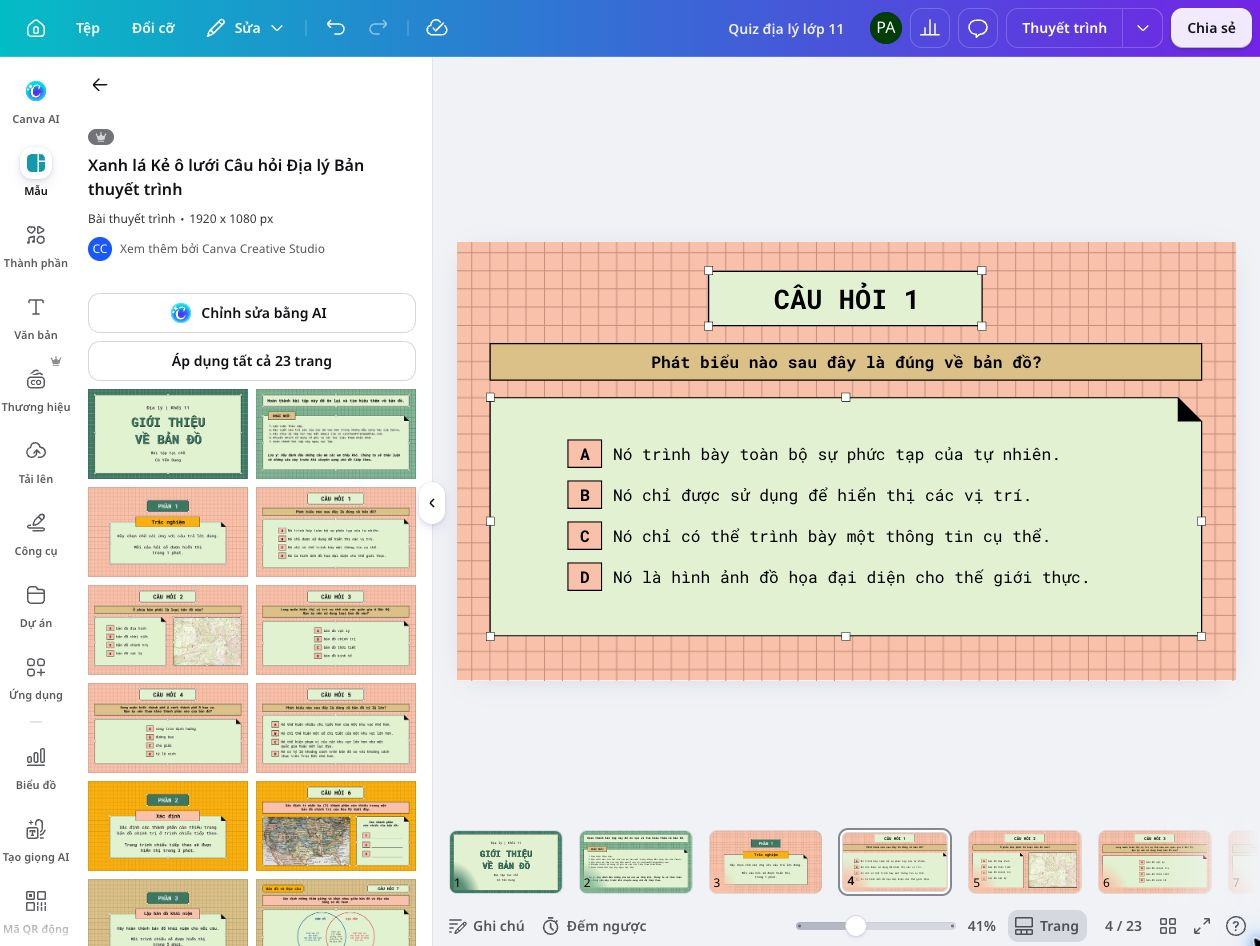Go back with the panel arrow
This screenshot has width=1260, height=946.
pyautogui.click(x=100, y=85)
